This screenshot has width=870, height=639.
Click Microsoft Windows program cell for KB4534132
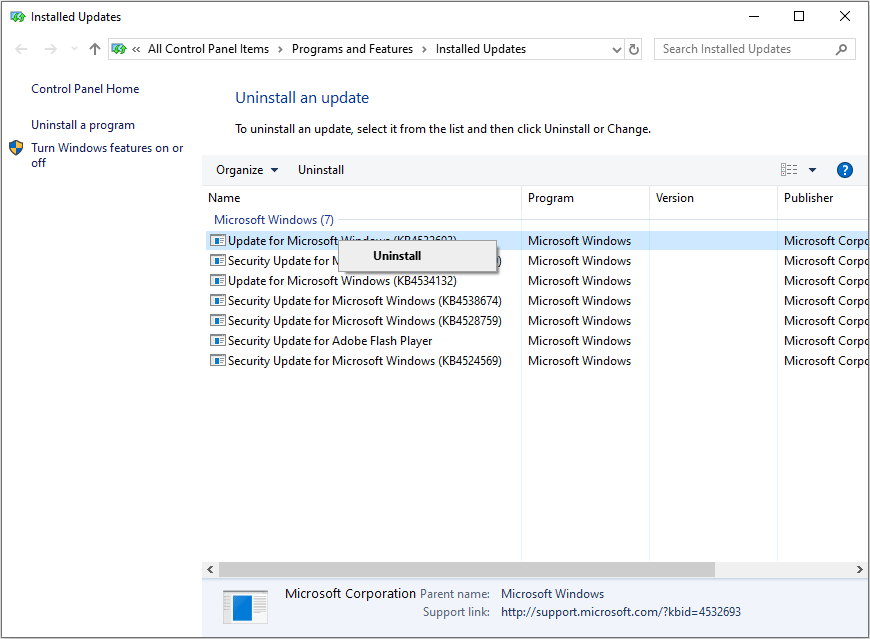579,281
